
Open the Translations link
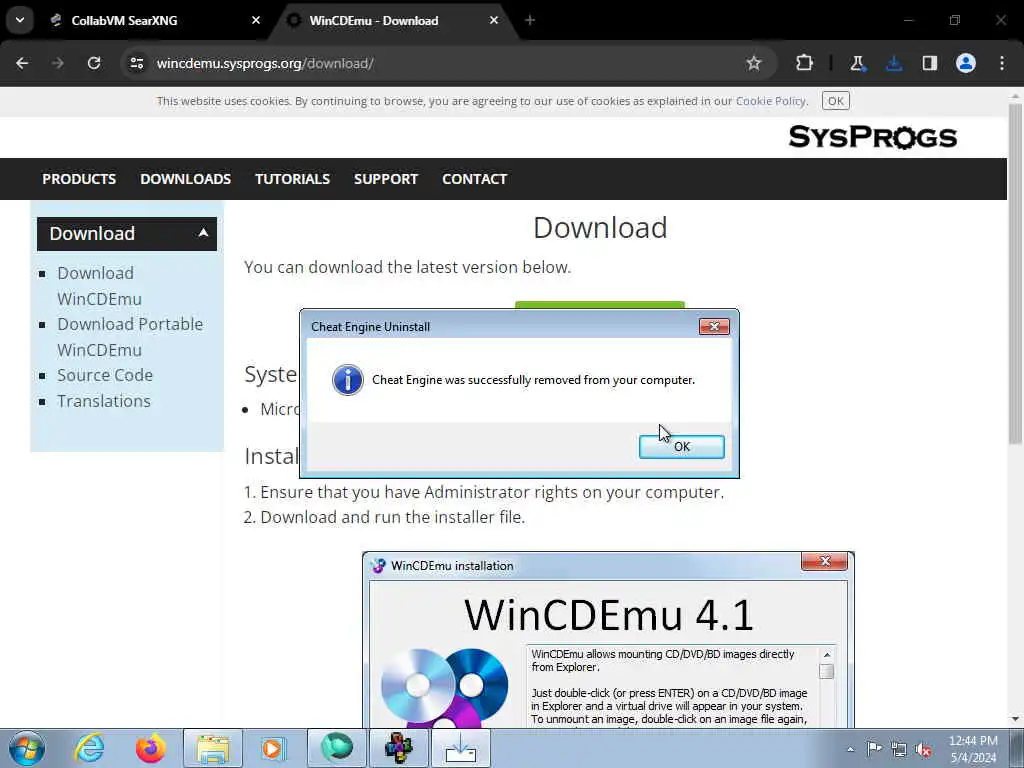click(x=104, y=401)
